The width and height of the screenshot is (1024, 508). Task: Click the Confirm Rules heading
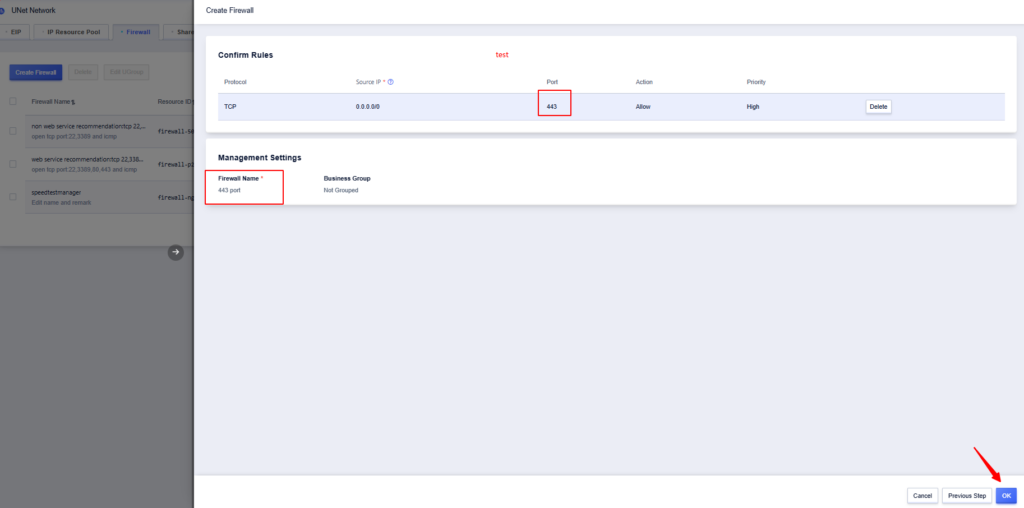(x=246, y=55)
